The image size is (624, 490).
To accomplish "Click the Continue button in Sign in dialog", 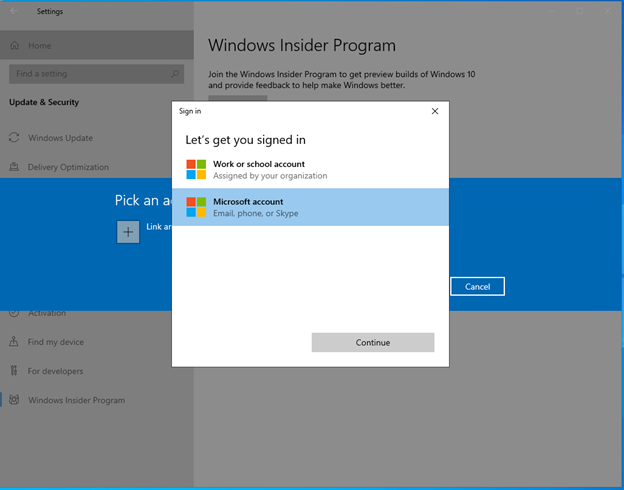I will 373,342.
